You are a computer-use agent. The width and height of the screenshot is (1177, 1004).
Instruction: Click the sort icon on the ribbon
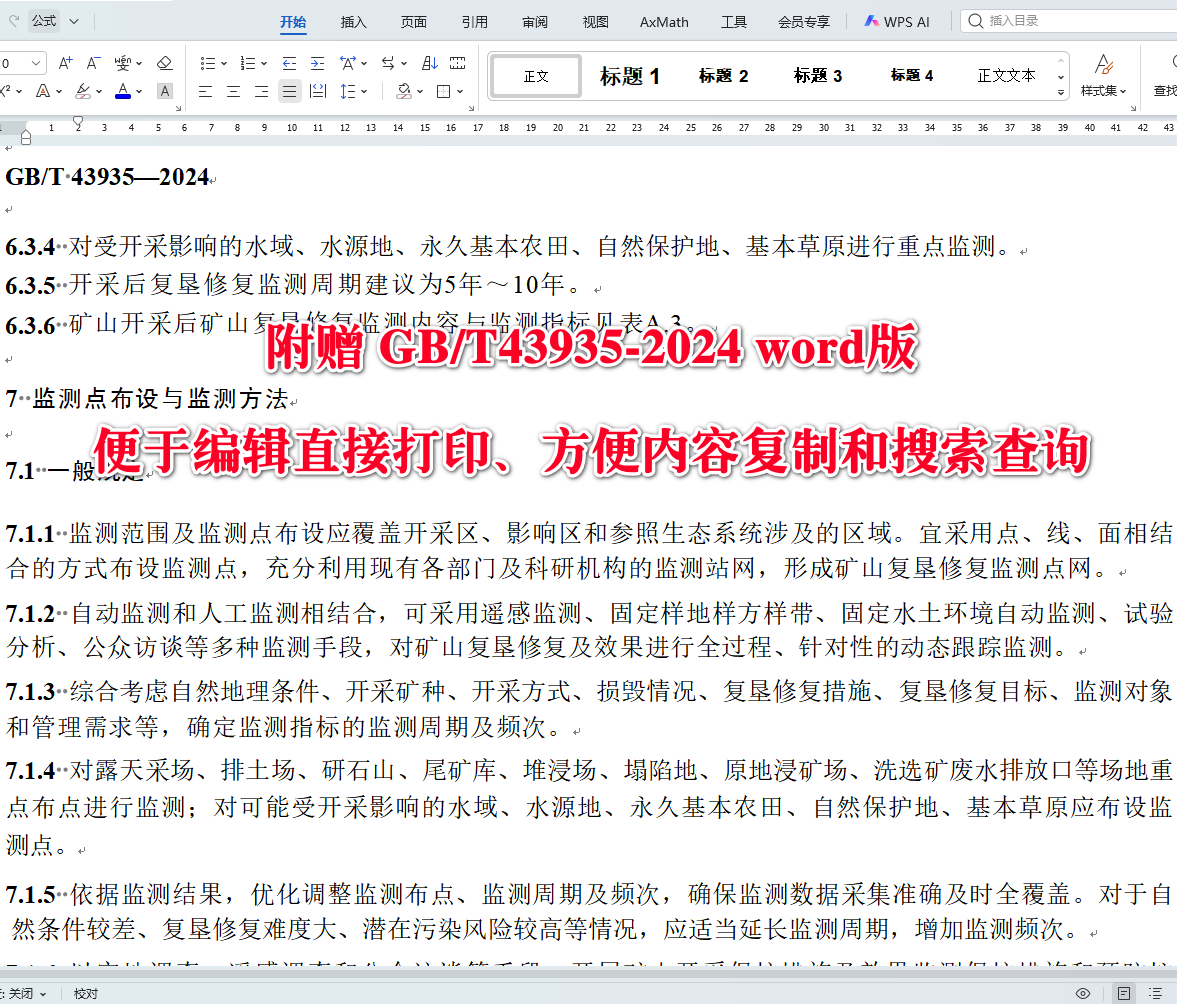[x=428, y=64]
